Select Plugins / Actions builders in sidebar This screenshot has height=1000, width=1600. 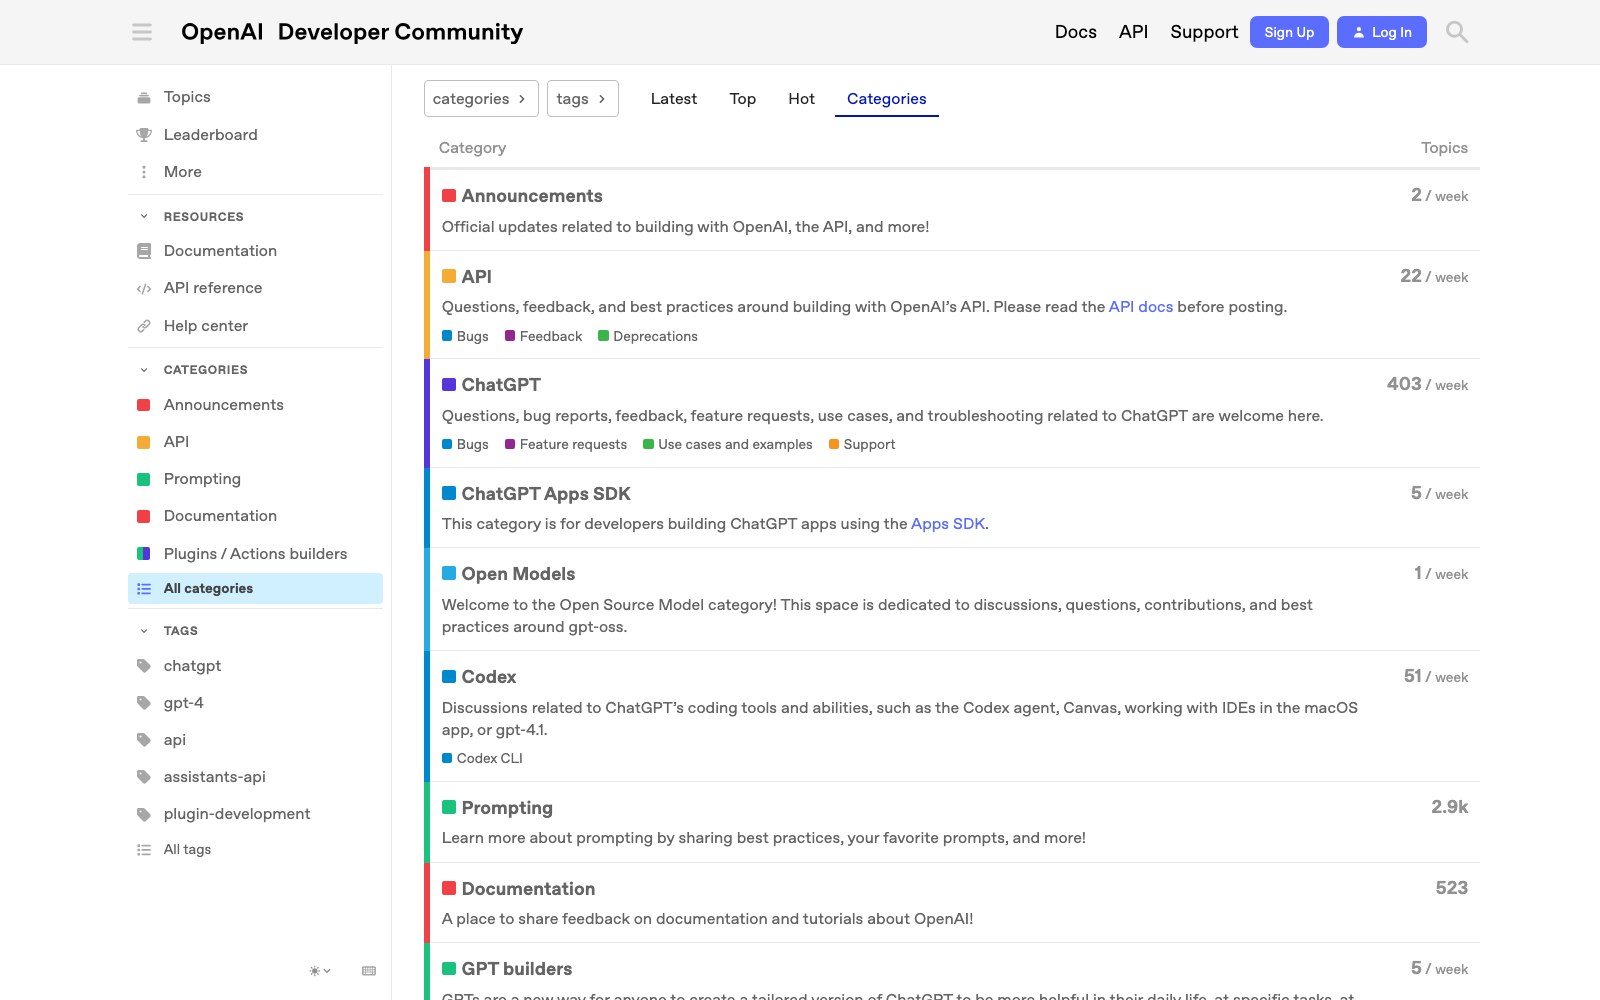click(x=255, y=554)
